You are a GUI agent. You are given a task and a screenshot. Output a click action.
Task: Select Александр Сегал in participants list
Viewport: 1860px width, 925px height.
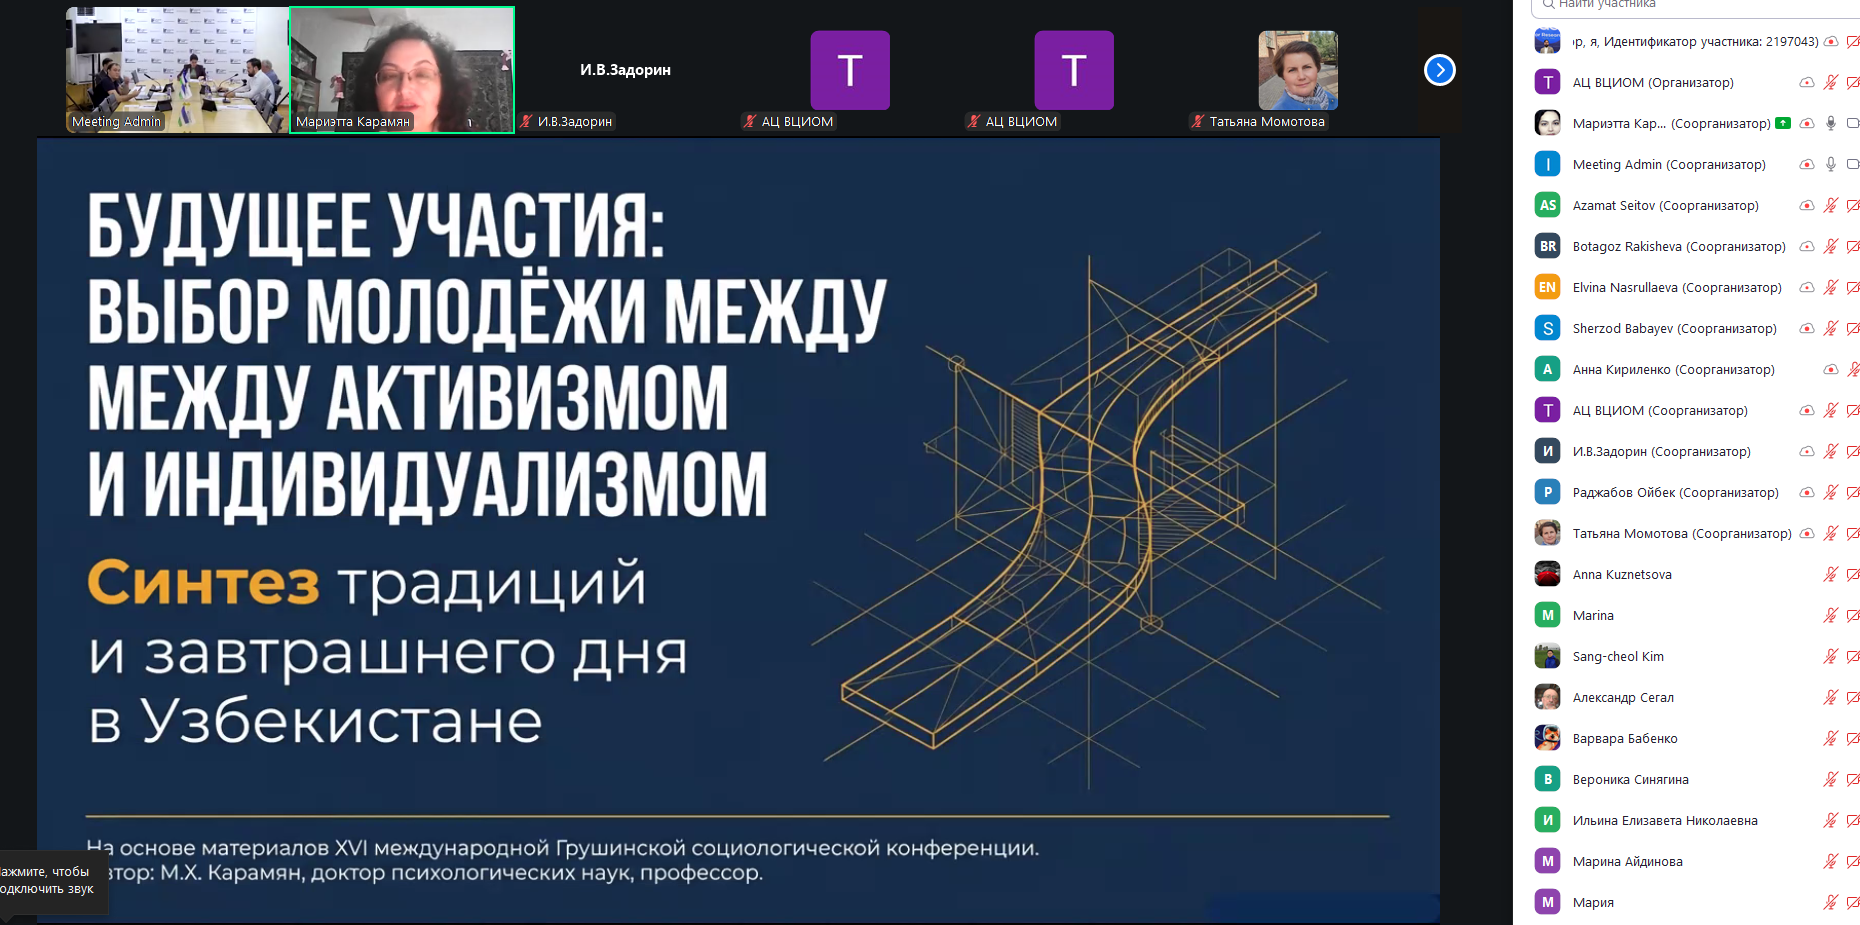coord(1622,697)
